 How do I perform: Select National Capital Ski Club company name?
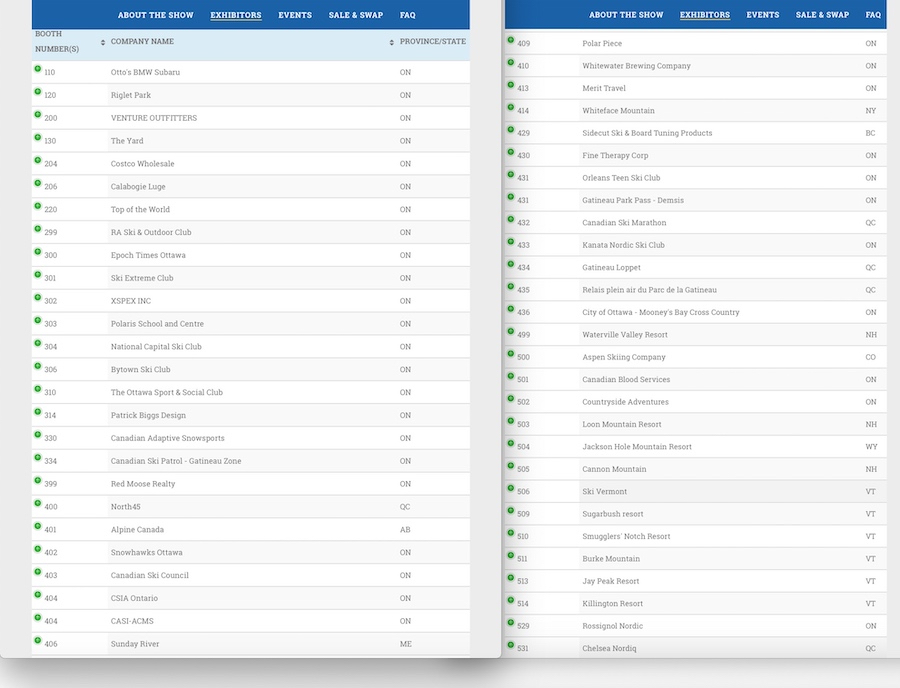coord(156,347)
